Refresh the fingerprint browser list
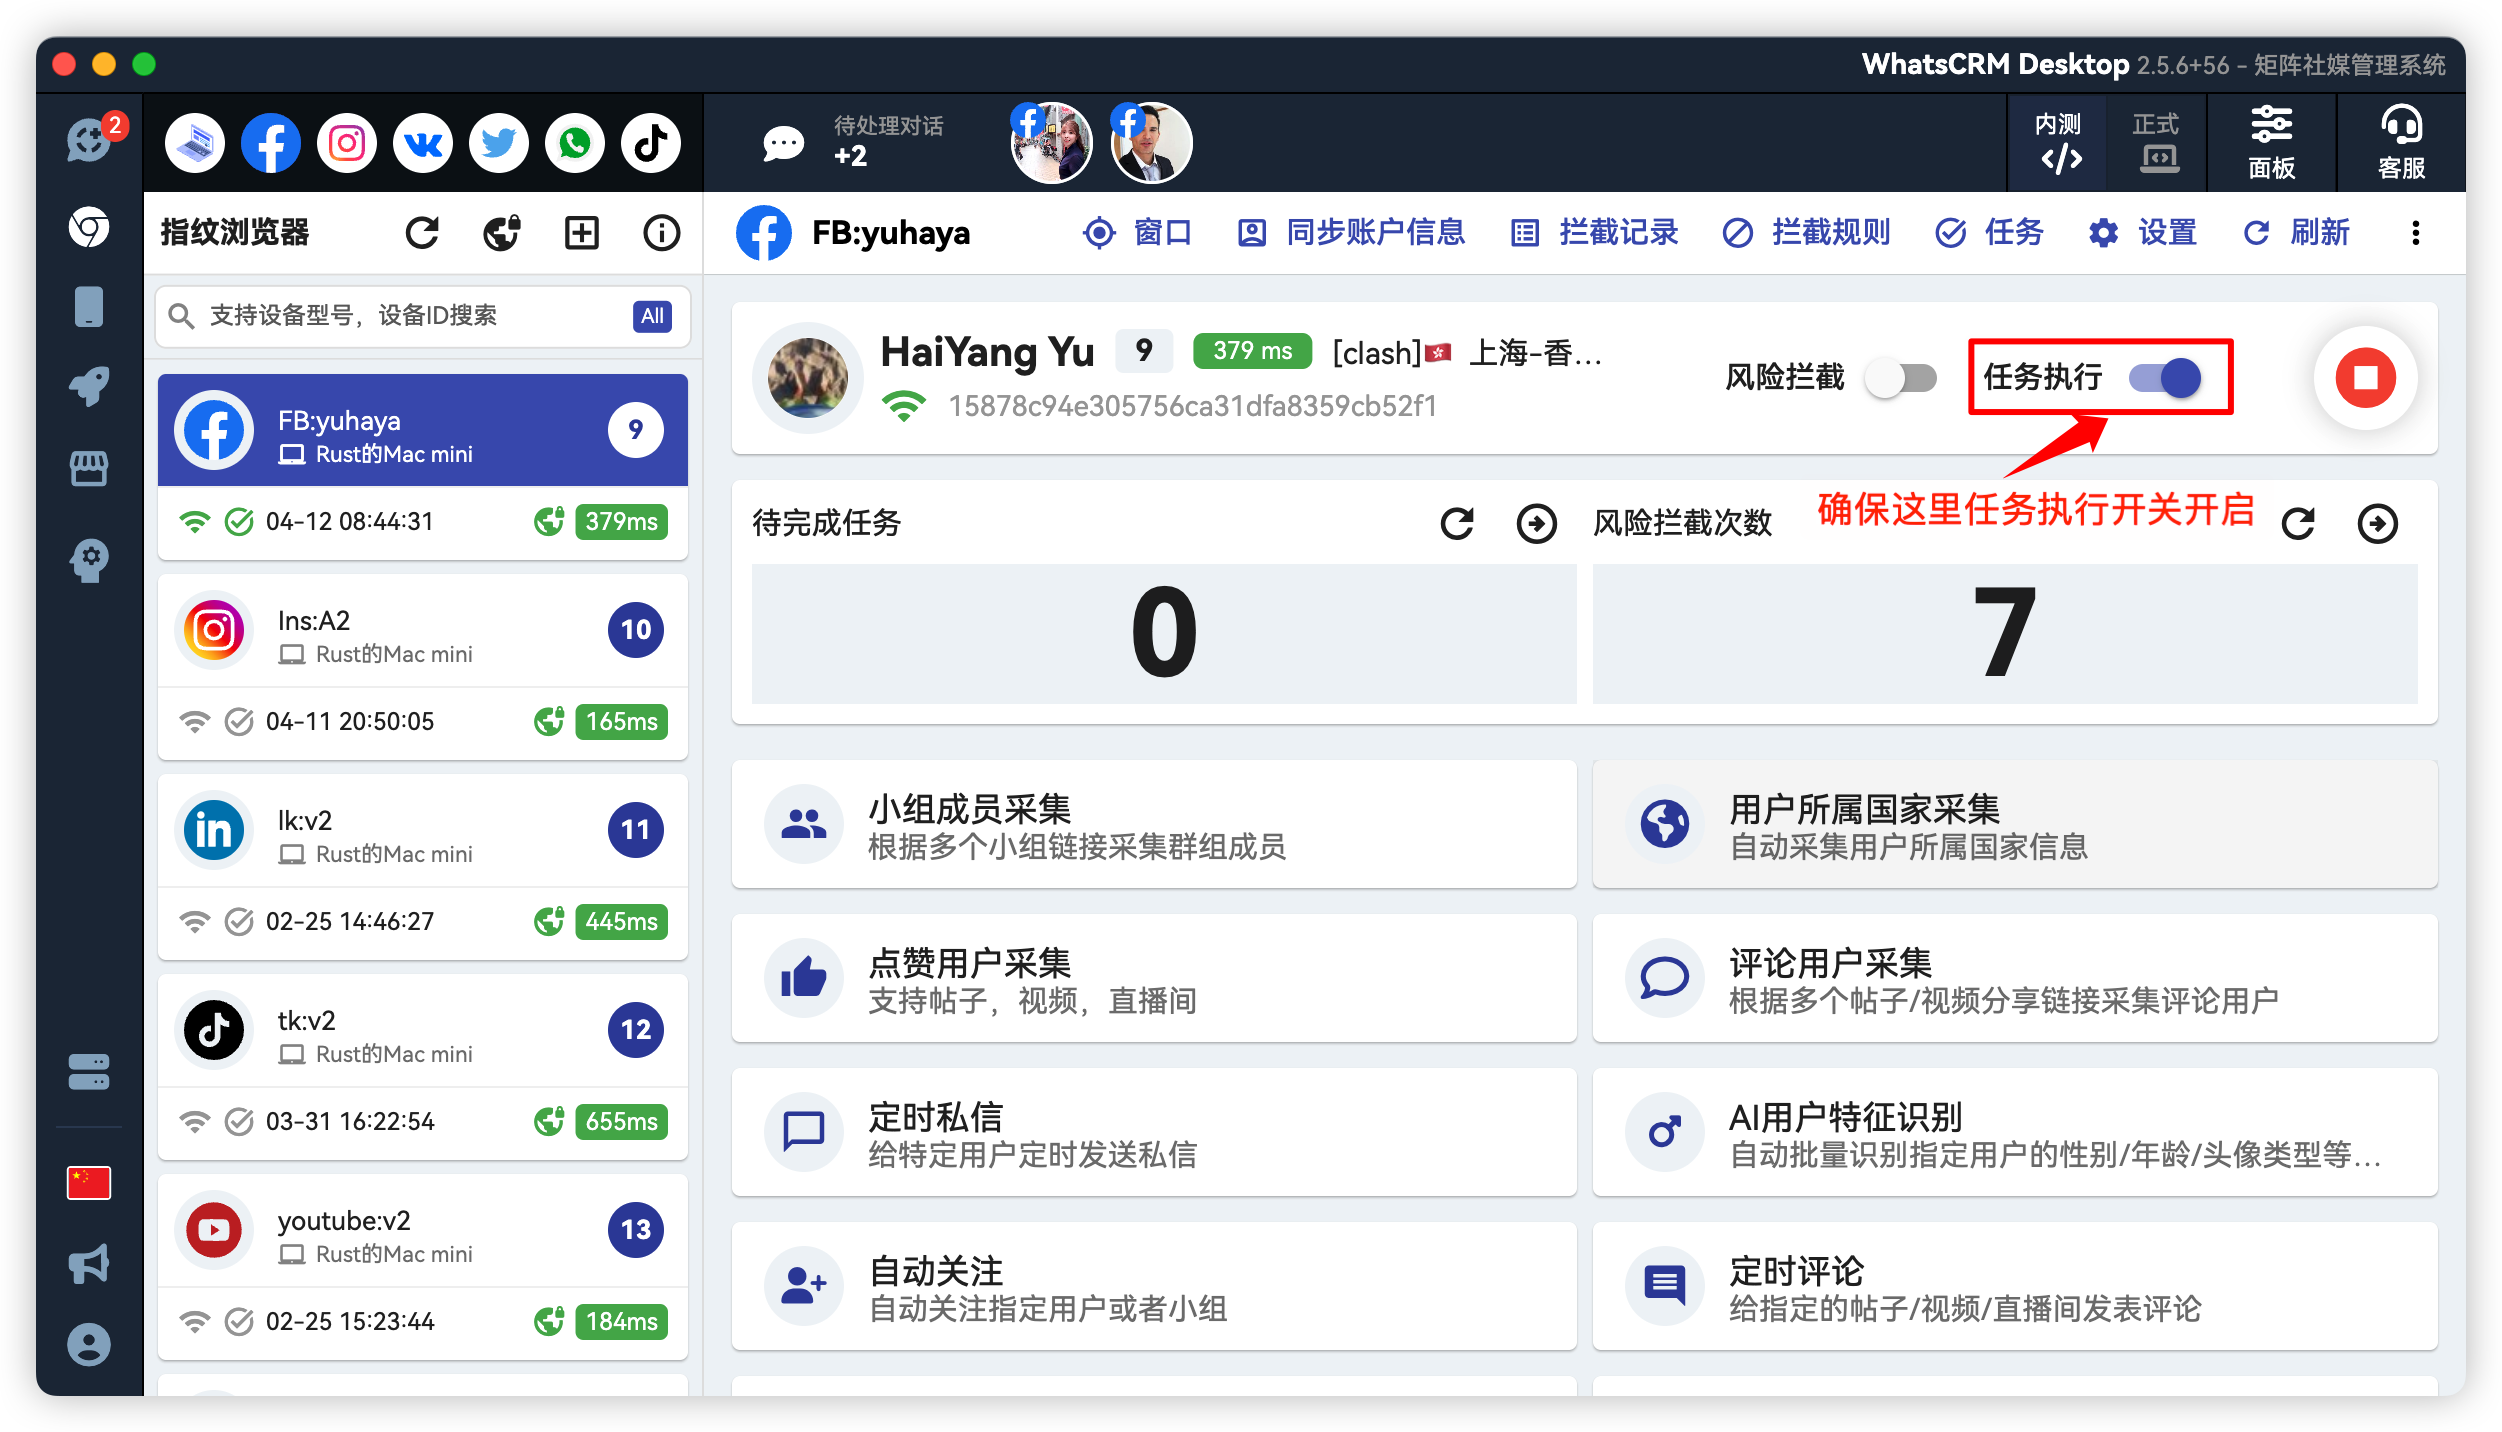Viewport: 2502px width, 1432px height. tap(422, 233)
